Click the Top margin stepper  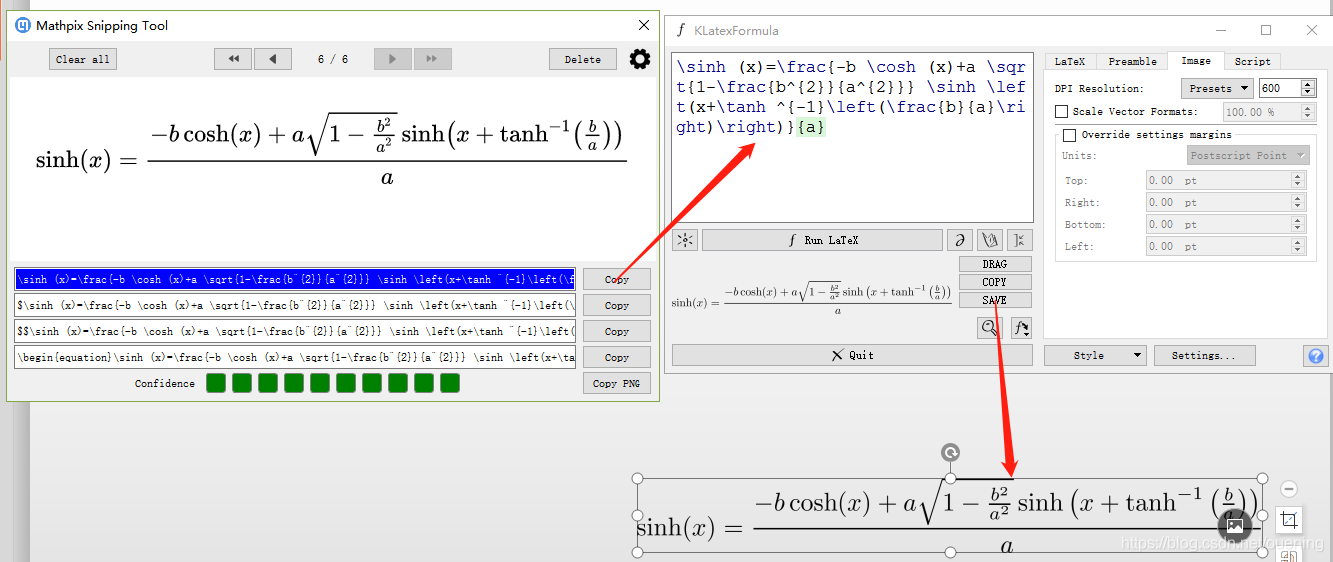pos(1298,181)
